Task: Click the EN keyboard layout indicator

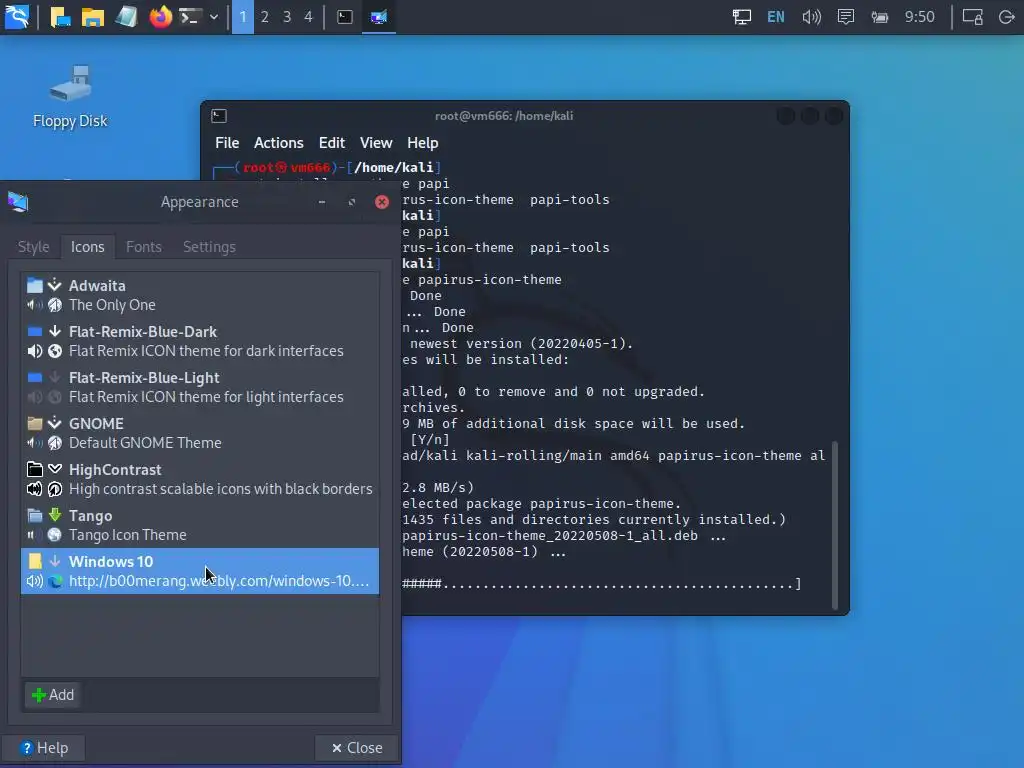Action: (x=776, y=17)
